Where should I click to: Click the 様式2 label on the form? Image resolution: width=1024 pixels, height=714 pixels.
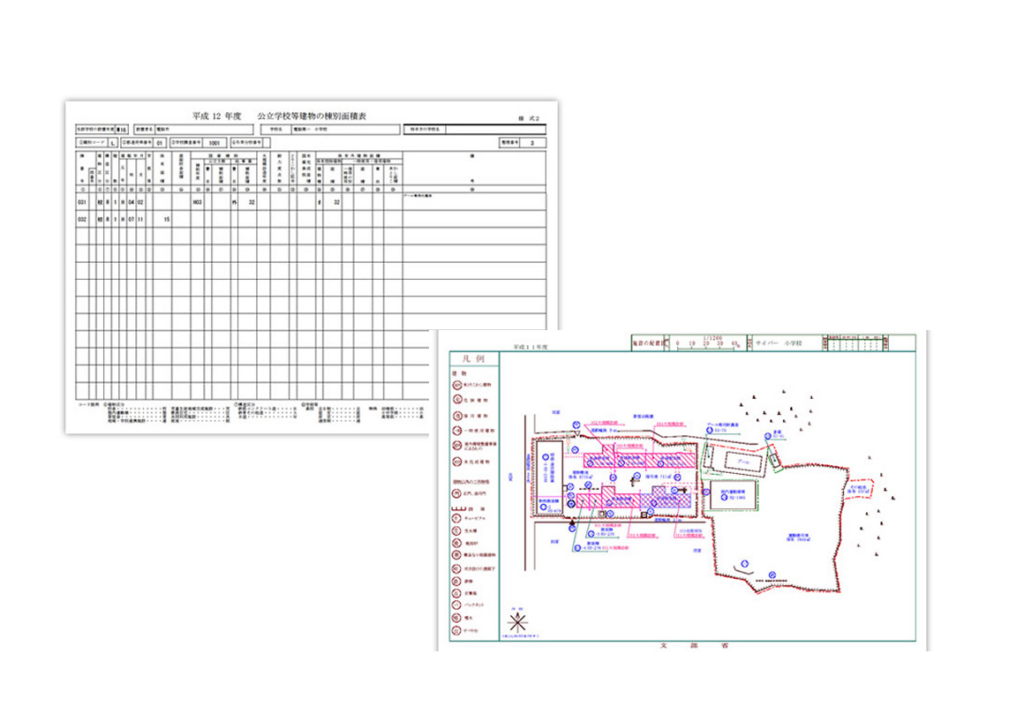(529, 119)
